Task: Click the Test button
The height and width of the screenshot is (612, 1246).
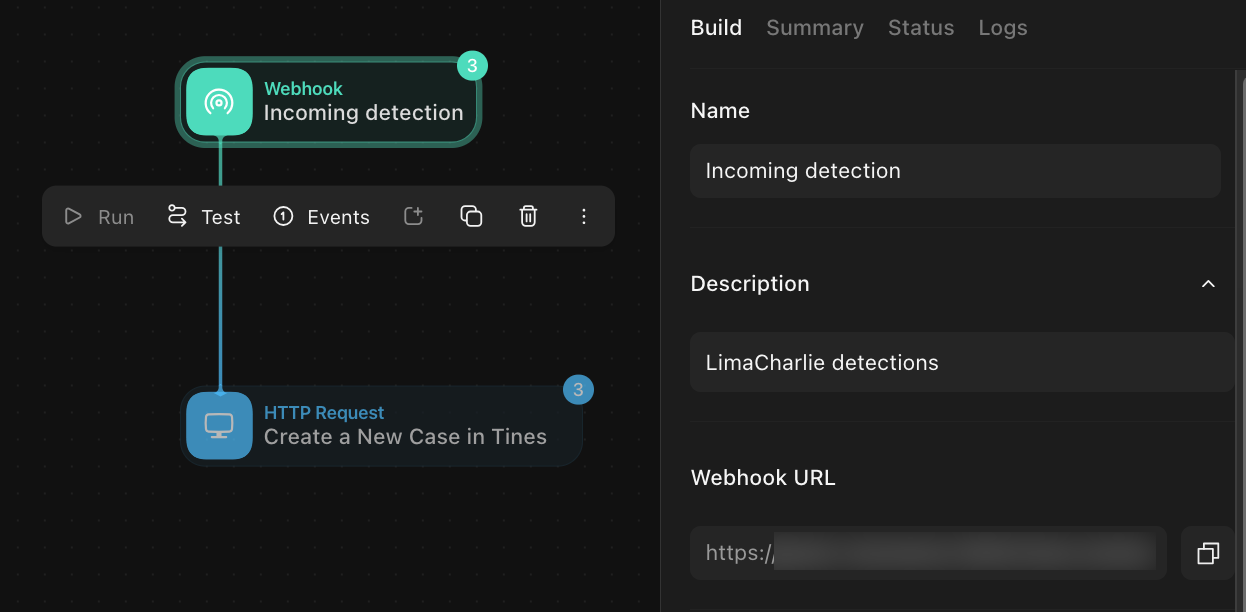Action: (x=204, y=217)
